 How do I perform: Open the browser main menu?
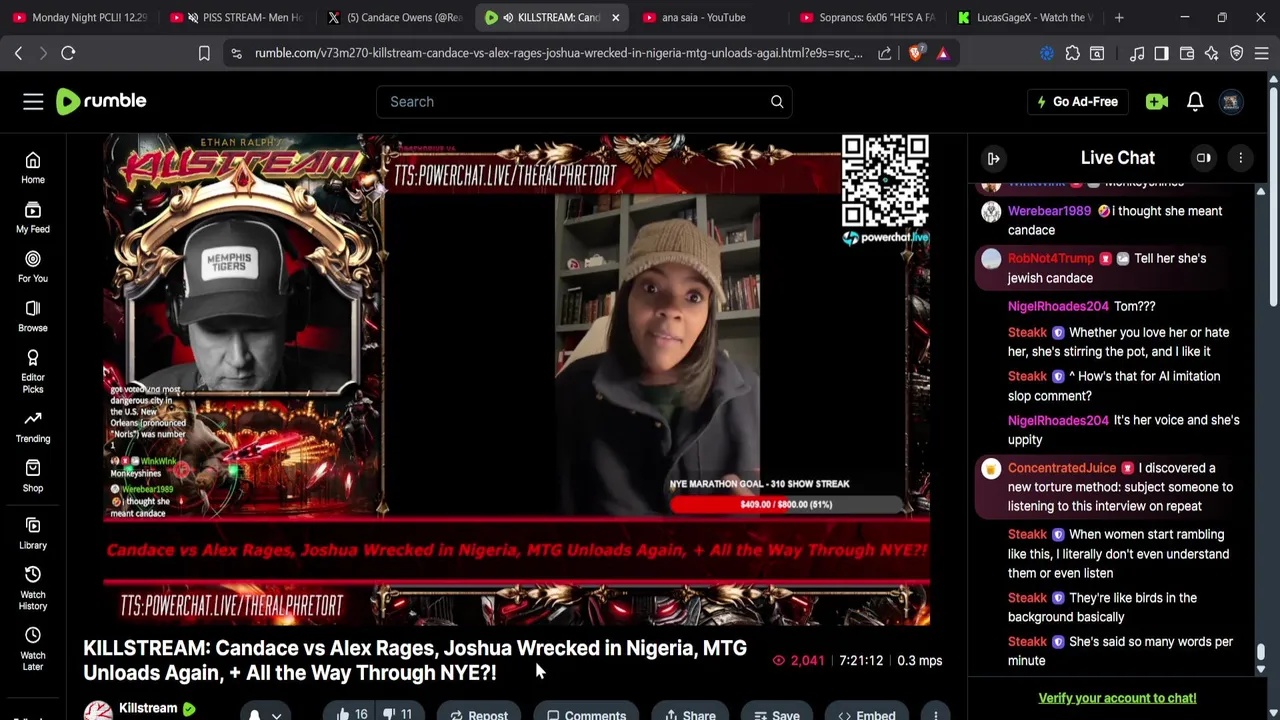tap(1261, 53)
